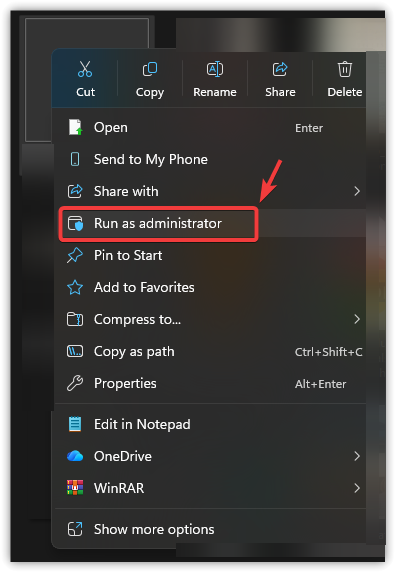Click the Ctrl+Shift+C shortcut hint
Screen dimensions: 395x572
[329, 352]
